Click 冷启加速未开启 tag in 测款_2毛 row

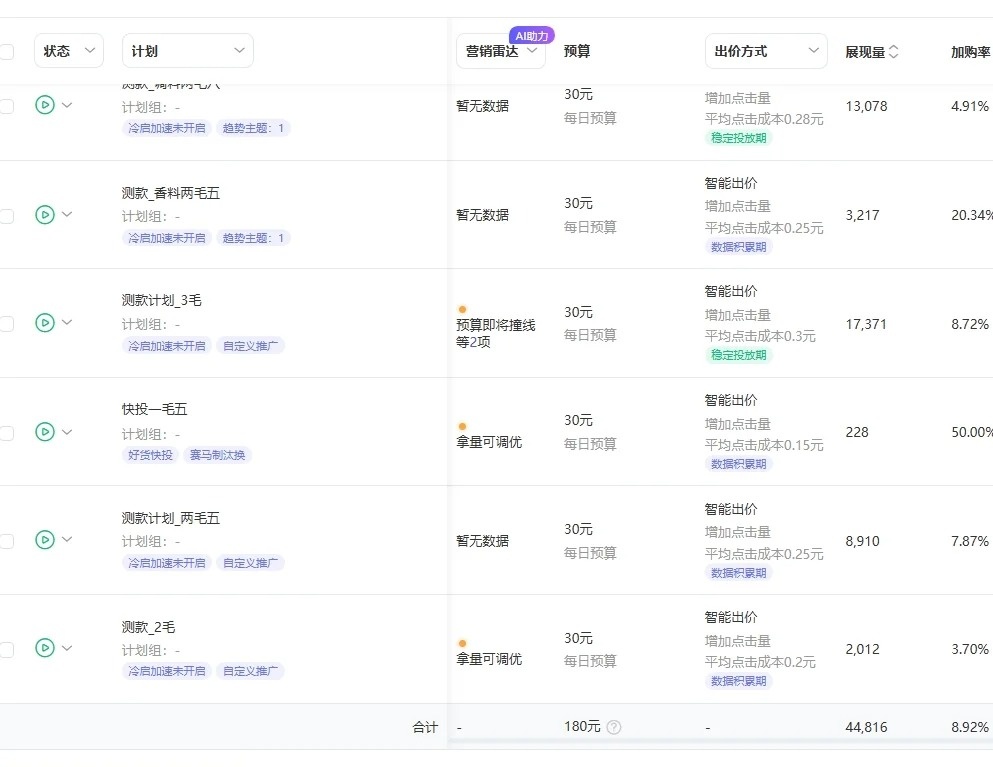coord(167,671)
